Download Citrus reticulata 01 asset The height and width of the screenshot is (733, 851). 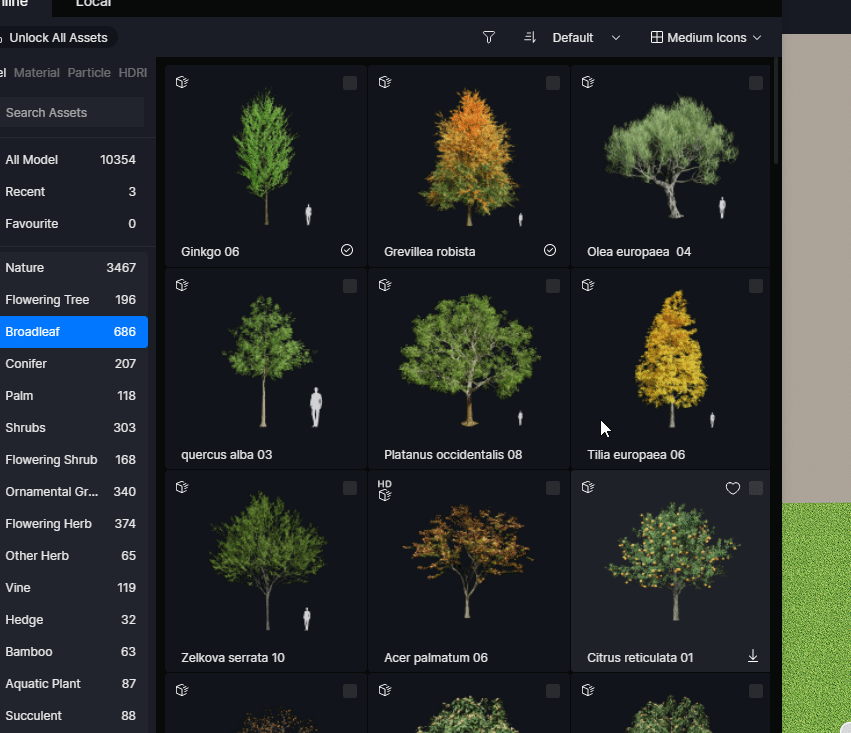click(753, 656)
